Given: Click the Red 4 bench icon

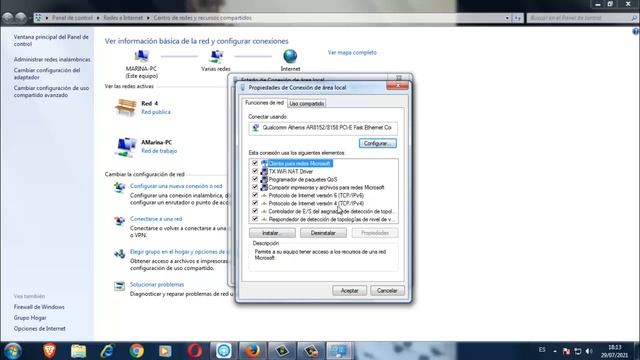Looking at the screenshot, I should click(125, 107).
